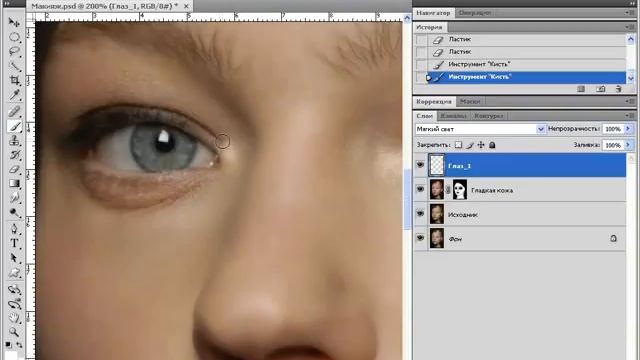Toggle lock image pixels brush icon
The height and width of the screenshot is (360, 640).
470,145
